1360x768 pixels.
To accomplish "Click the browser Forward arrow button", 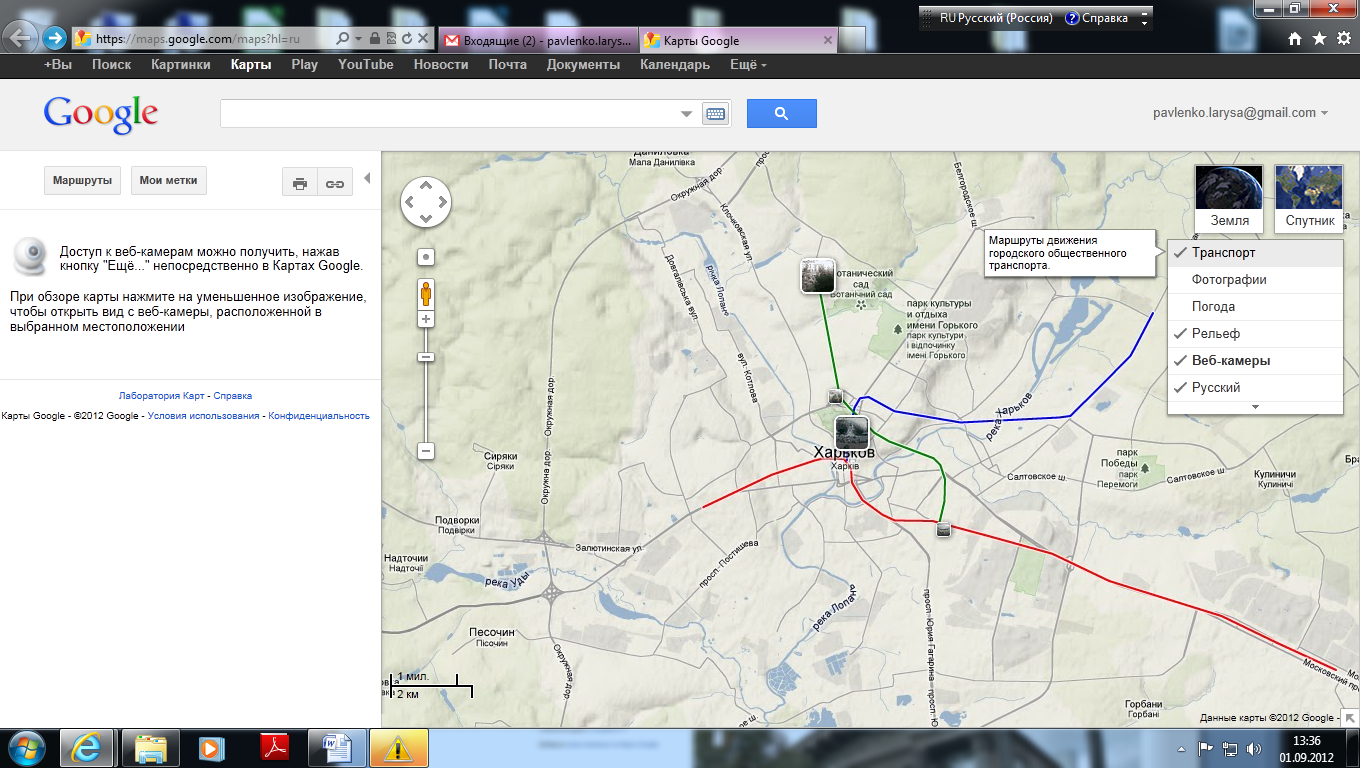I will click(x=54, y=39).
